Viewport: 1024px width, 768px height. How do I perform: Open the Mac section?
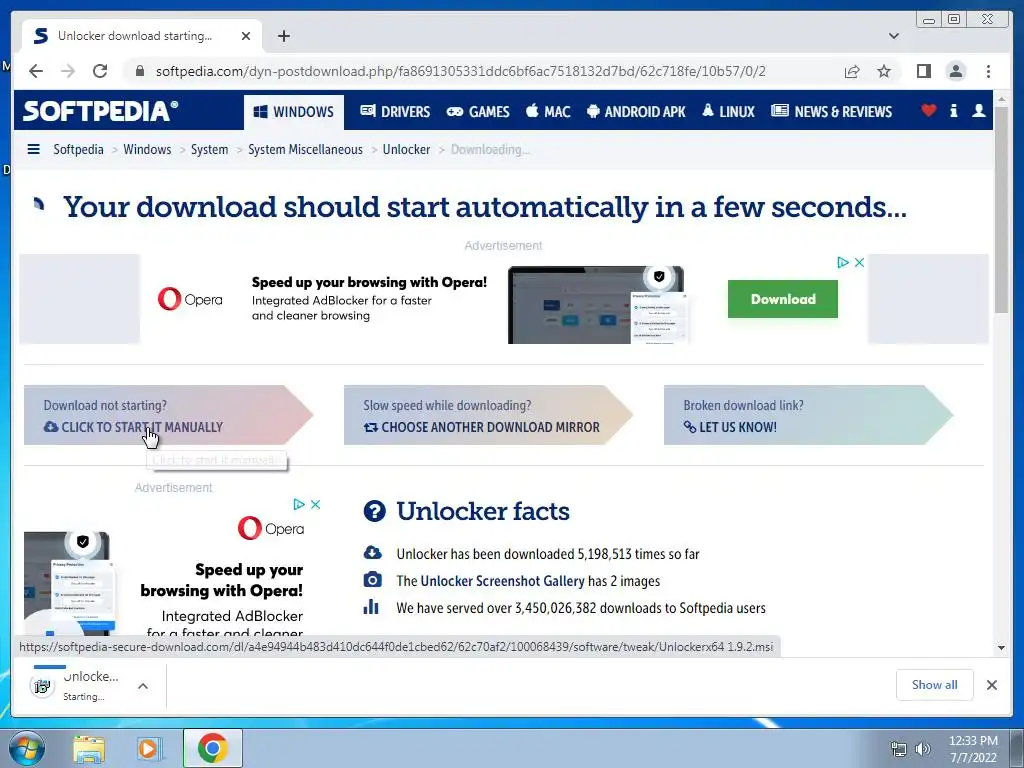tap(548, 112)
